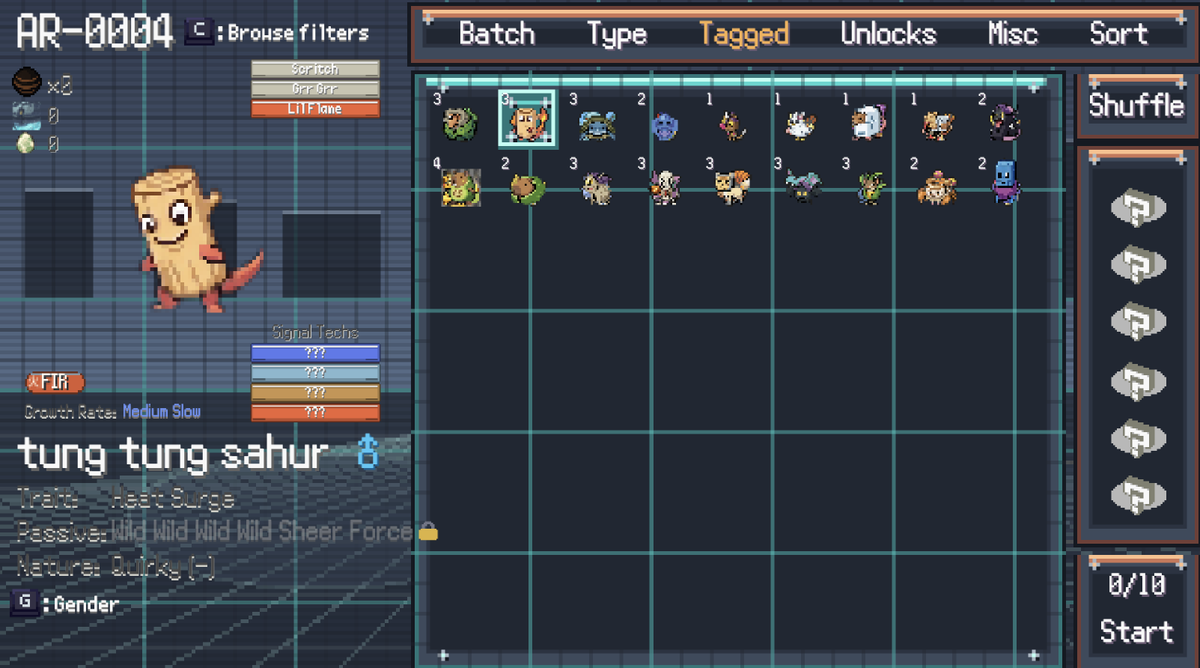This screenshot has width=1200, height=668.
Task: Choose the brown creature in a green shell
Action: click(x=527, y=188)
